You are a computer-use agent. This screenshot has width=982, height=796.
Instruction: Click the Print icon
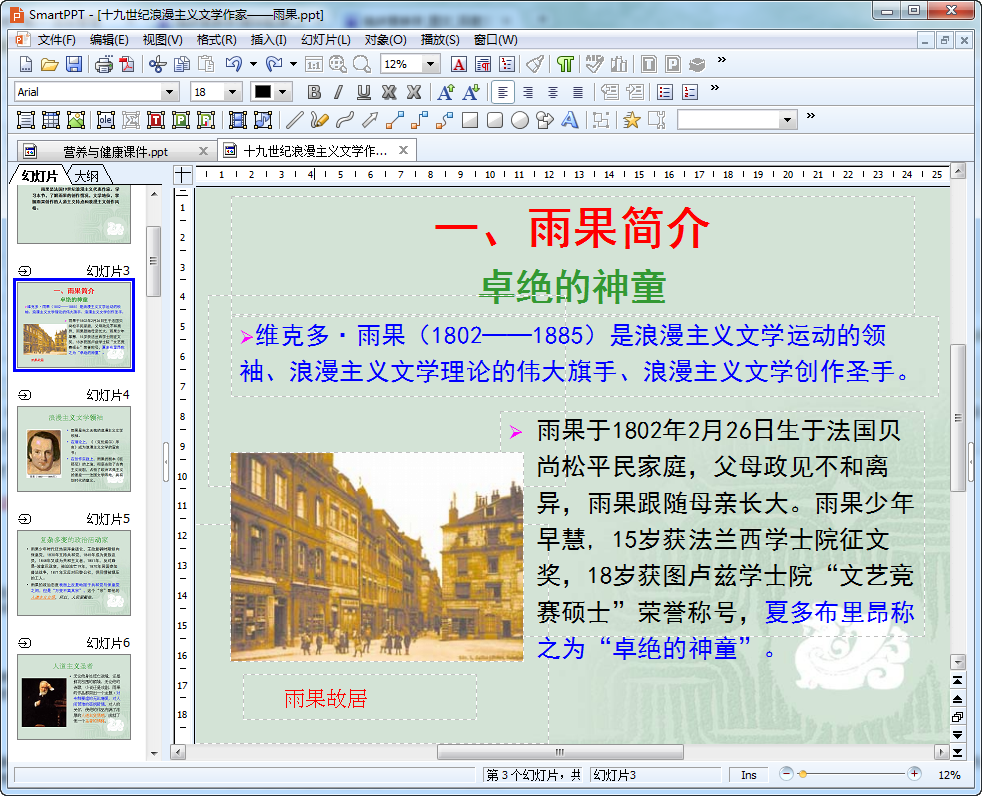[103, 64]
